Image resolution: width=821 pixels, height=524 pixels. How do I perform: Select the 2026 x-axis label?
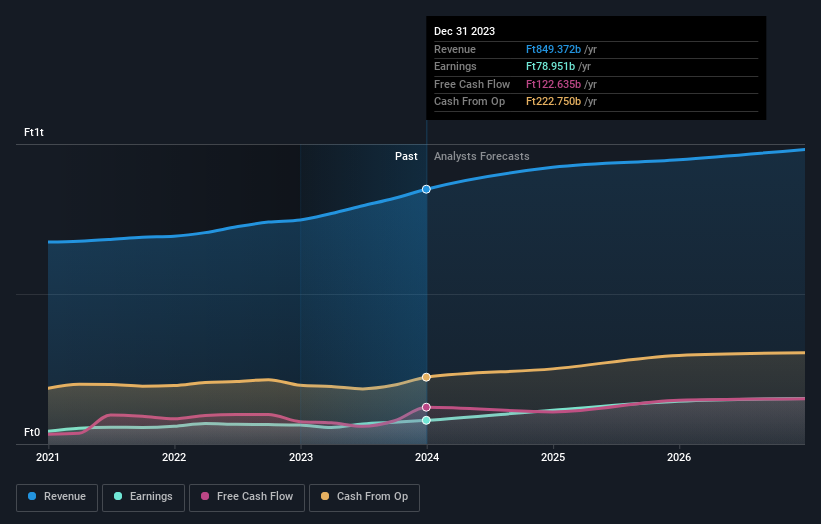pos(679,457)
